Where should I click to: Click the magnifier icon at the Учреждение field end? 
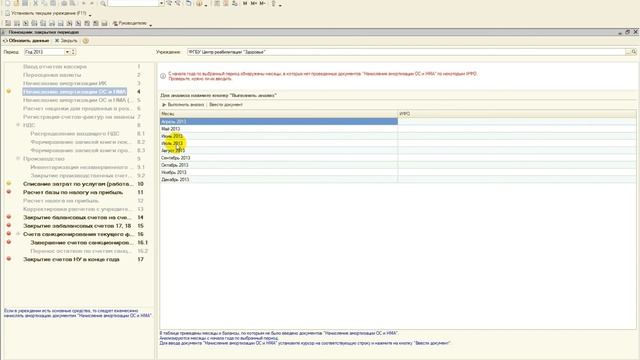[x=634, y=52]
